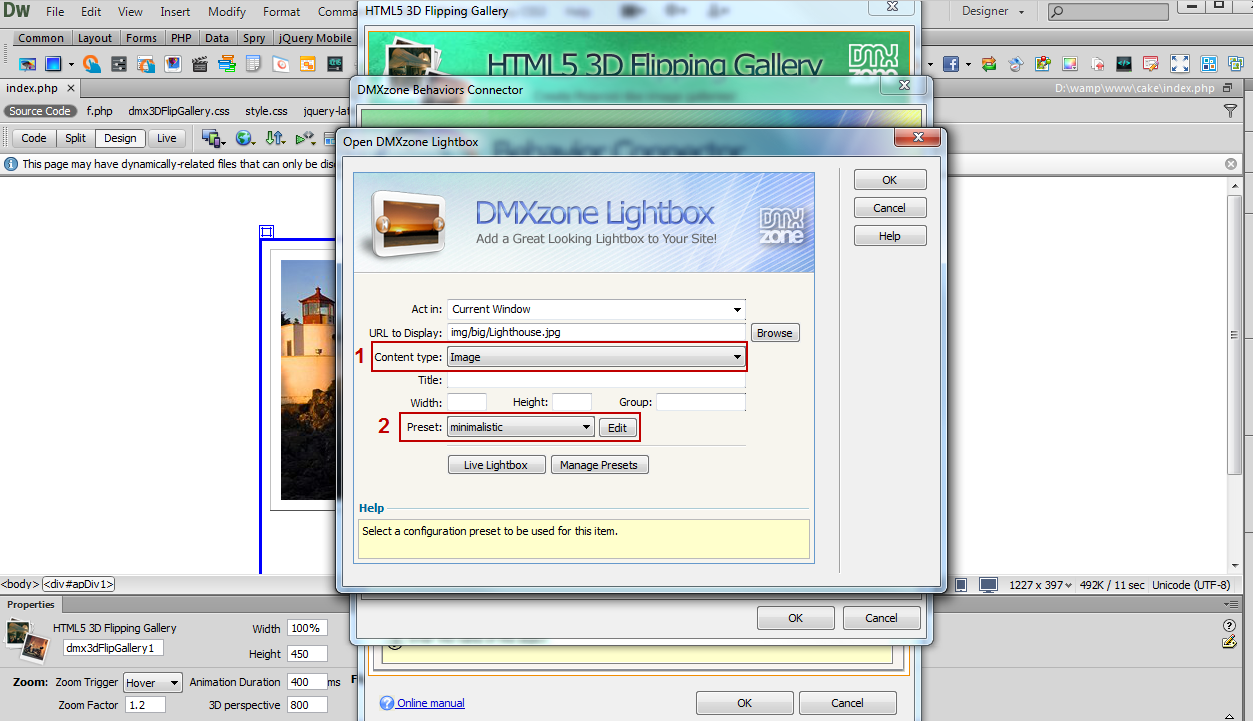Click the filter funnel icon
This screenshot has height=721, width=1253.
tap(1230, 111)
